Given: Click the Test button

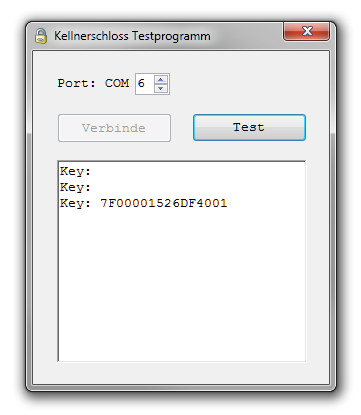Looking at the screenshot, I should click(249, 127).
